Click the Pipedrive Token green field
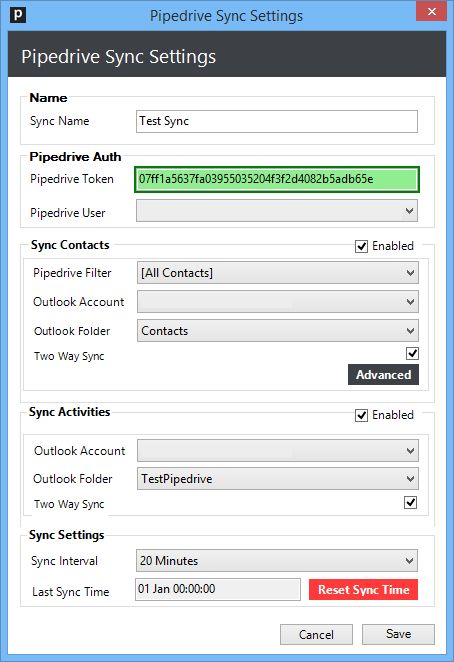This screenshot has height=662, width=454. 277,179
